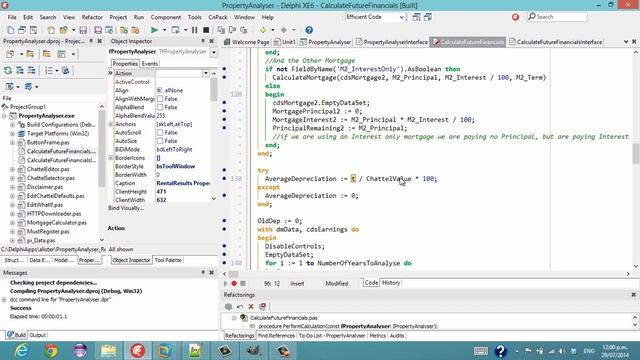Click the Project Manager refresh sync icon
Screen dimensions: 640x360
(x=8, y=70)
